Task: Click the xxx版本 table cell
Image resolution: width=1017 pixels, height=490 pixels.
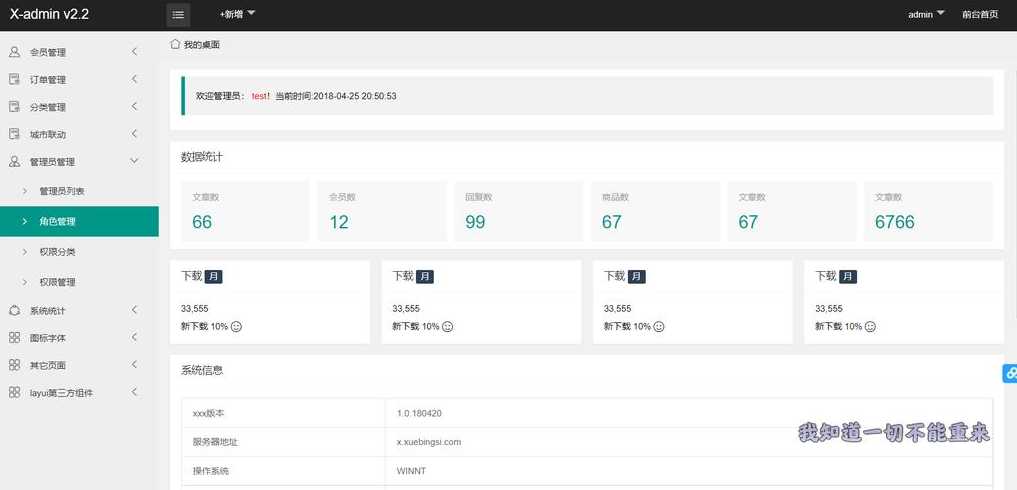Action: pos(283,413)
